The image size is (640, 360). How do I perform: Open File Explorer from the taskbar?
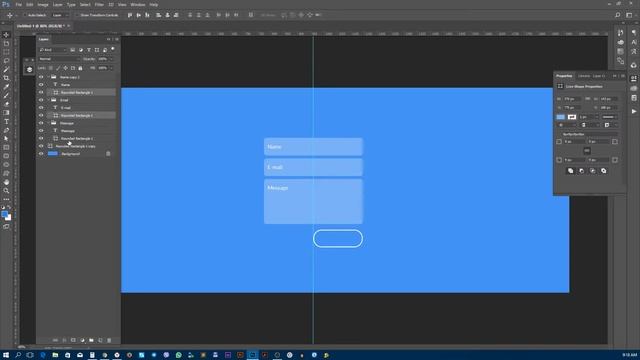(x=55, y=355)
